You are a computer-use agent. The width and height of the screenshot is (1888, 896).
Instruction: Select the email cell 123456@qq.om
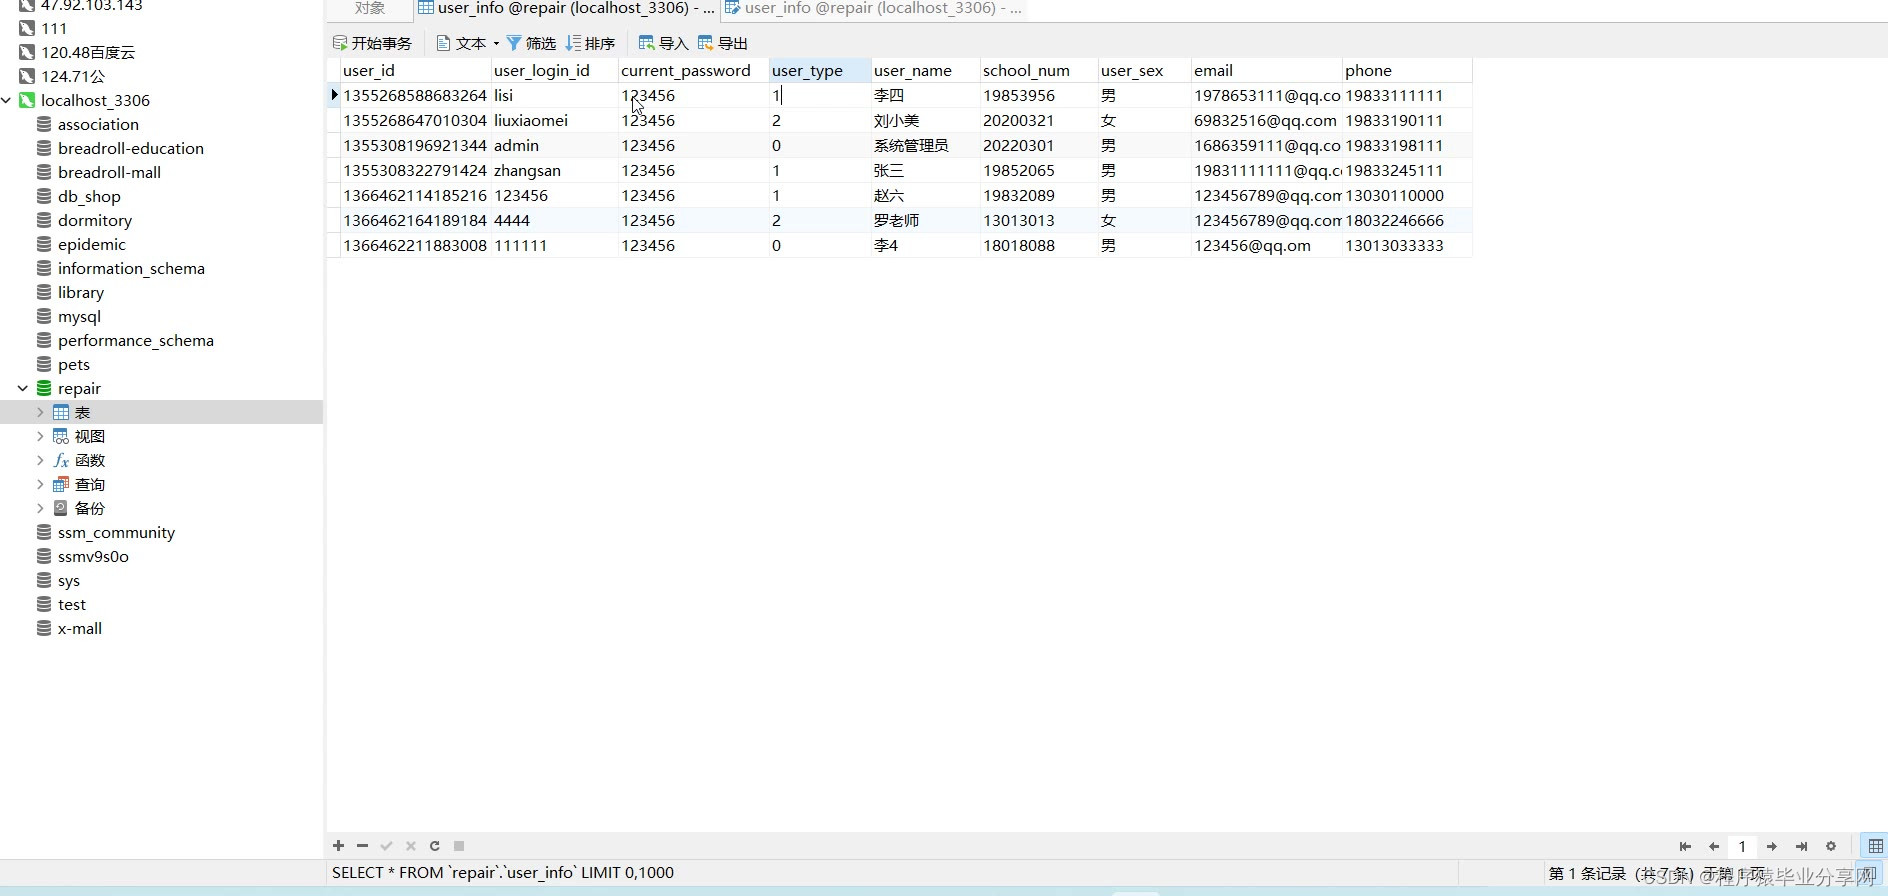click(1266, 245)
